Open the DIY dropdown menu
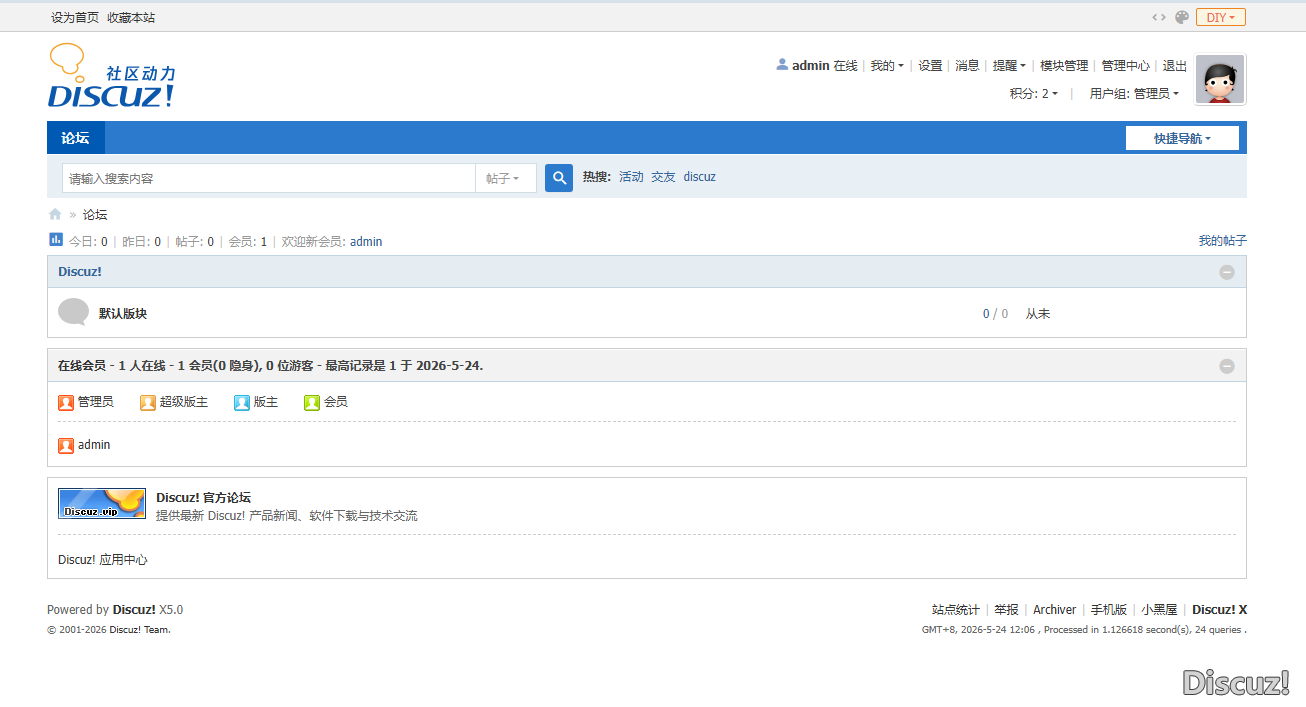 (1221, 17)
